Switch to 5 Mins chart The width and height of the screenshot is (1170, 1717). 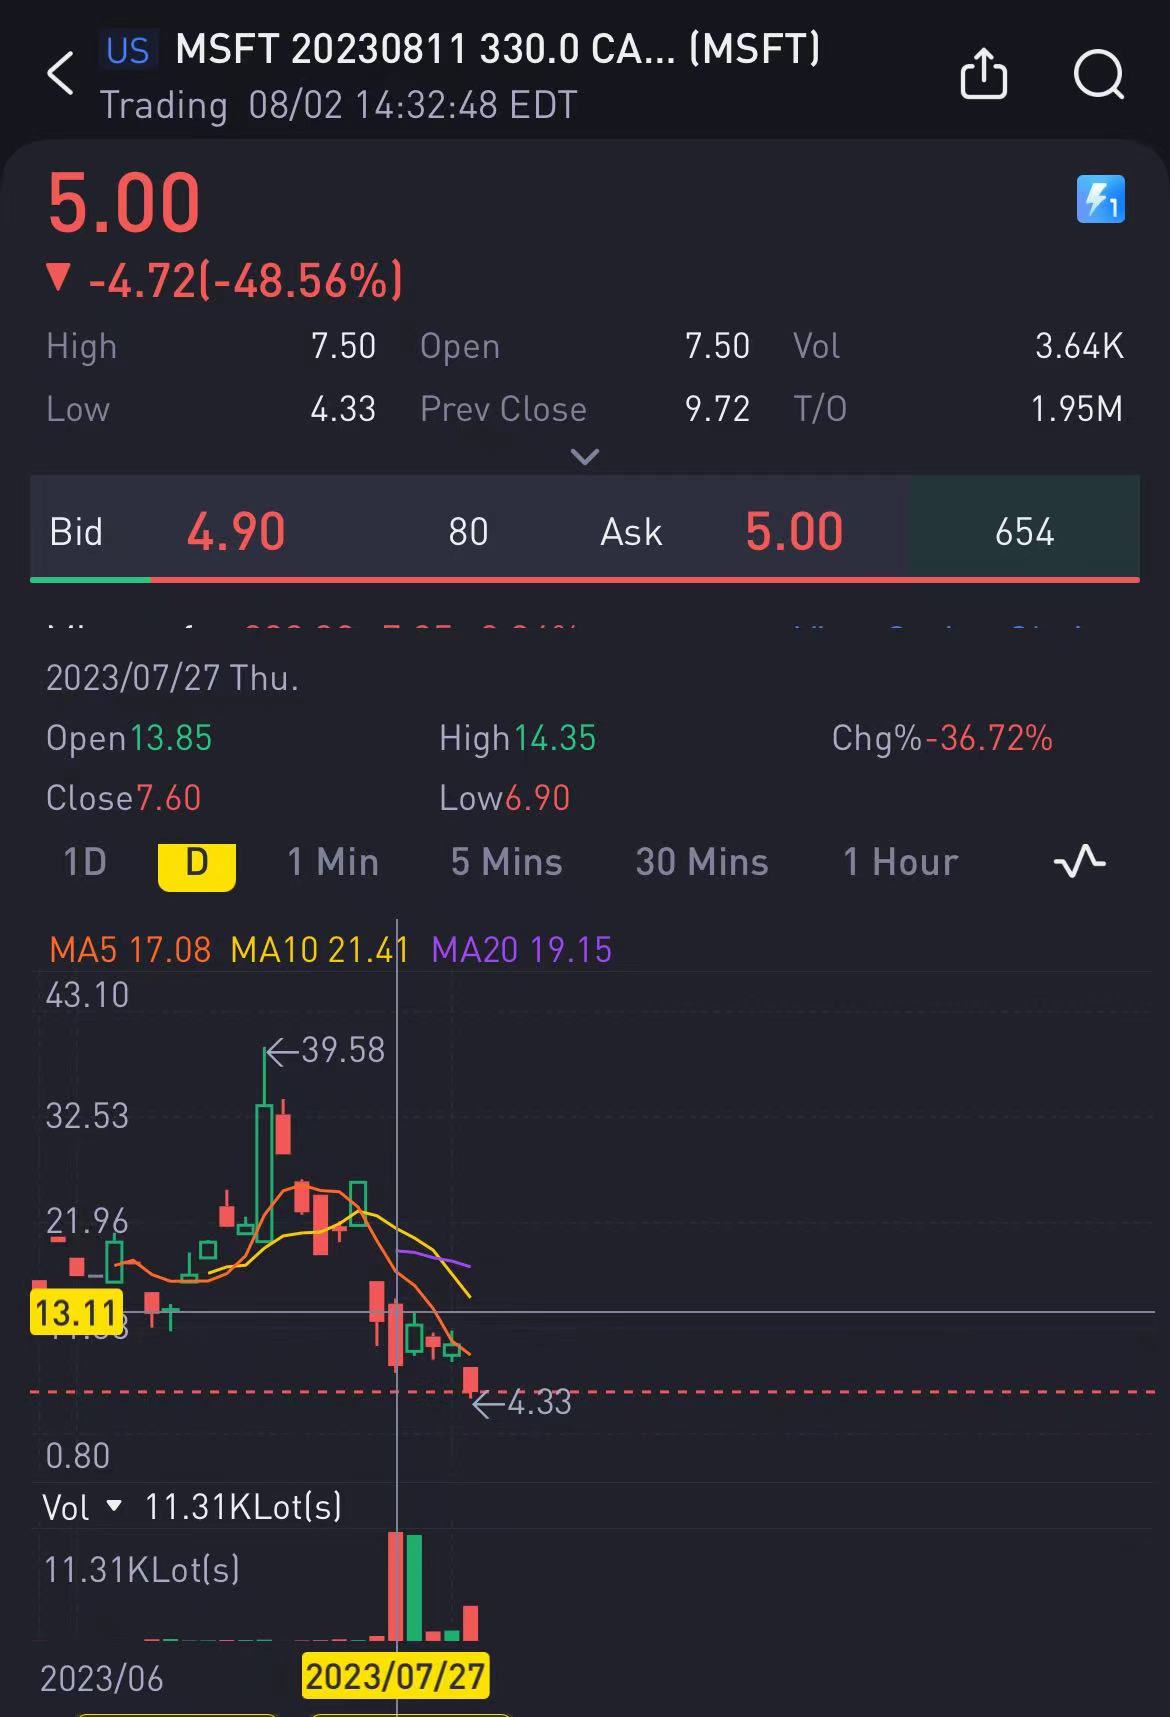pos(507,862)
